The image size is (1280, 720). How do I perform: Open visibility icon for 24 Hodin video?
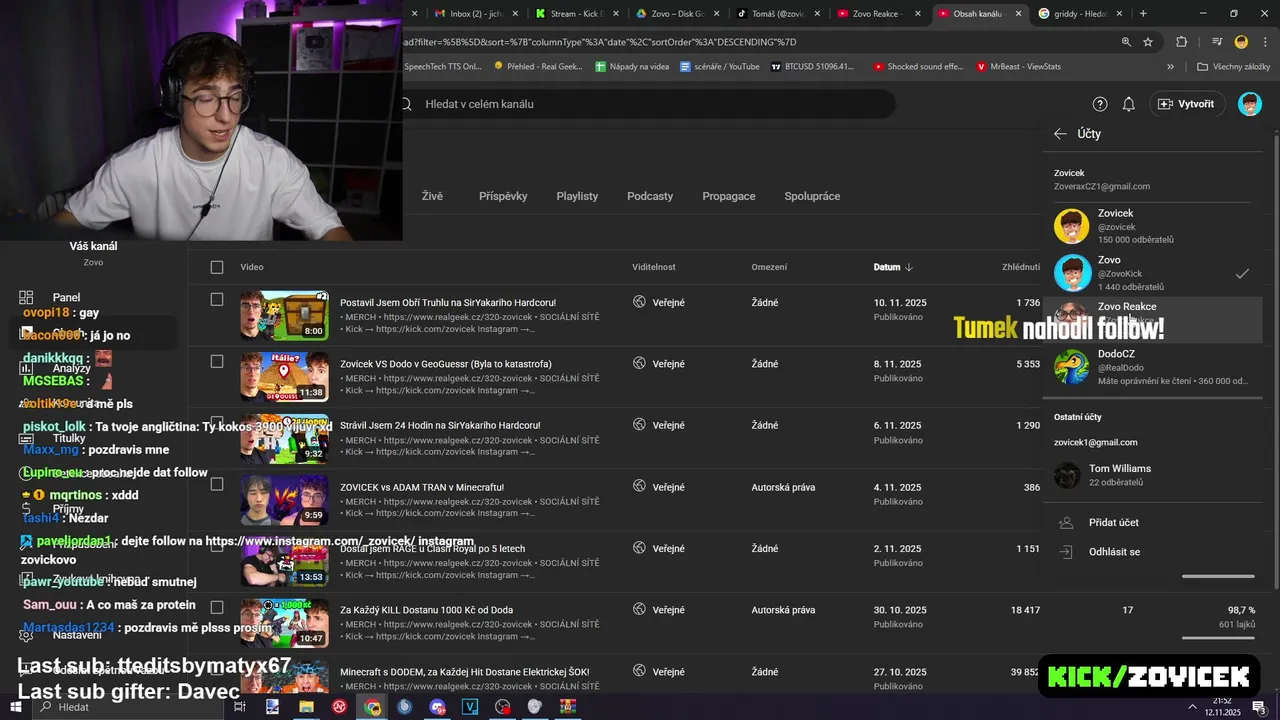[640, 425]
